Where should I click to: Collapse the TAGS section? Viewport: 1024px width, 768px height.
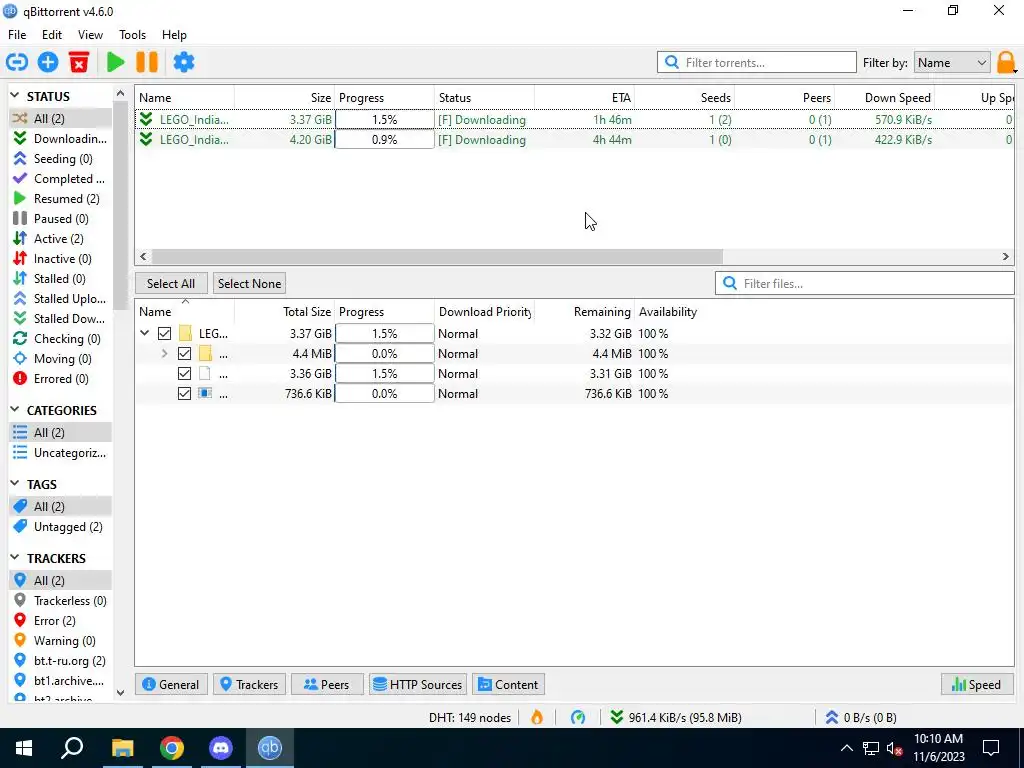tap(15, 484)
